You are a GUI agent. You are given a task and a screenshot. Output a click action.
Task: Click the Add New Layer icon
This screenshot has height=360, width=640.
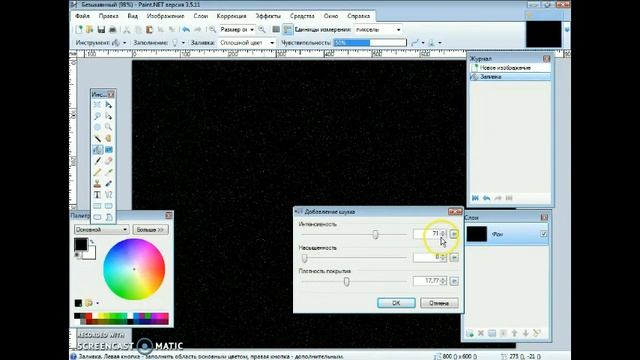470,333
